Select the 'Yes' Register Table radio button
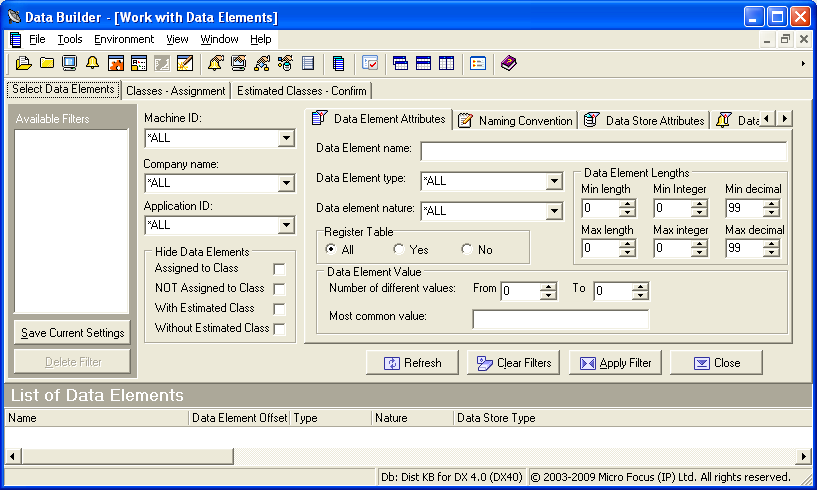 coord(399,250)
